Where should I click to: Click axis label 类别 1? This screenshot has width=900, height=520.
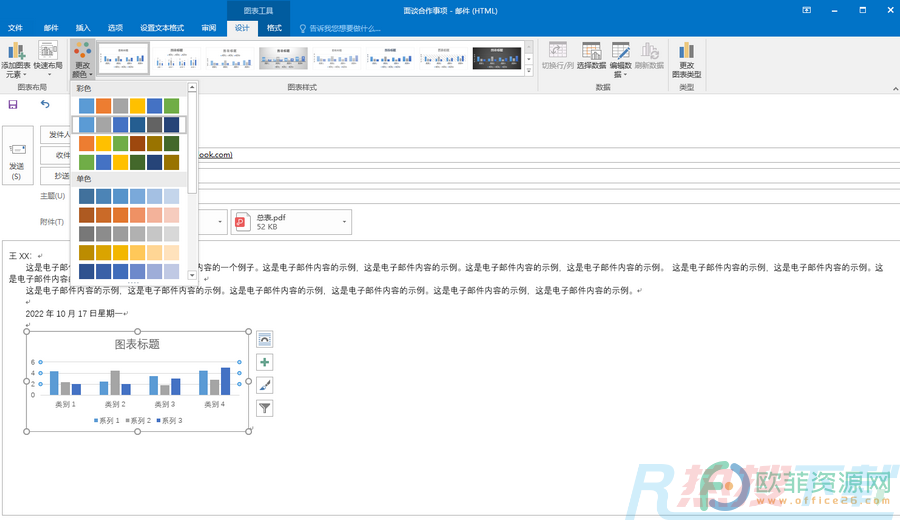65,405
